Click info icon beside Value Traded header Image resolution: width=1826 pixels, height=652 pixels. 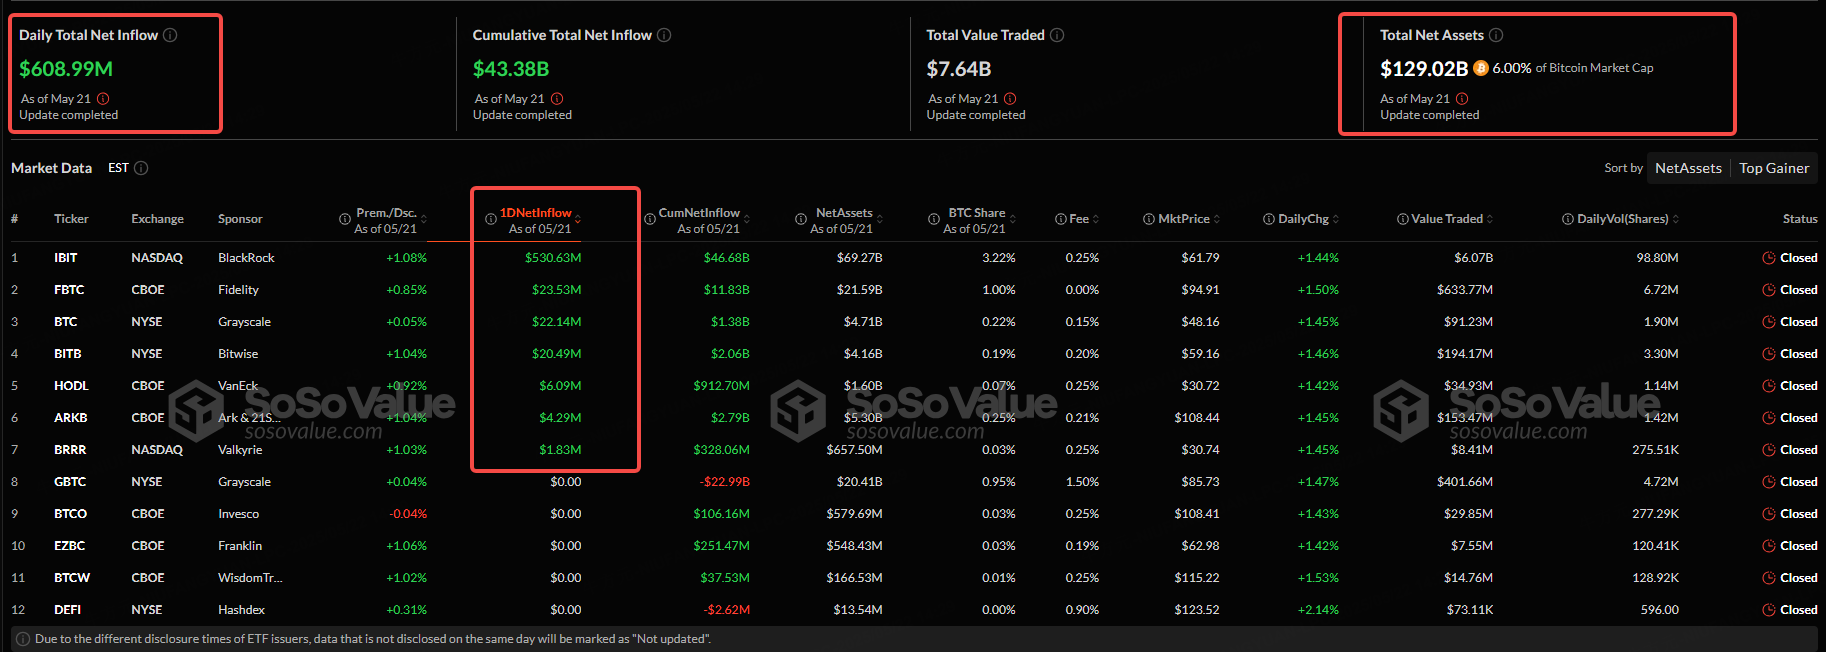pos(1403,219)
